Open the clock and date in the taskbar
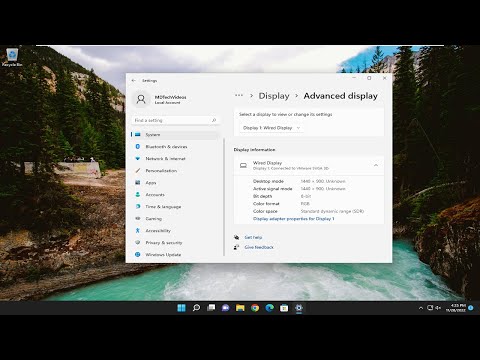 coord(456,308)
